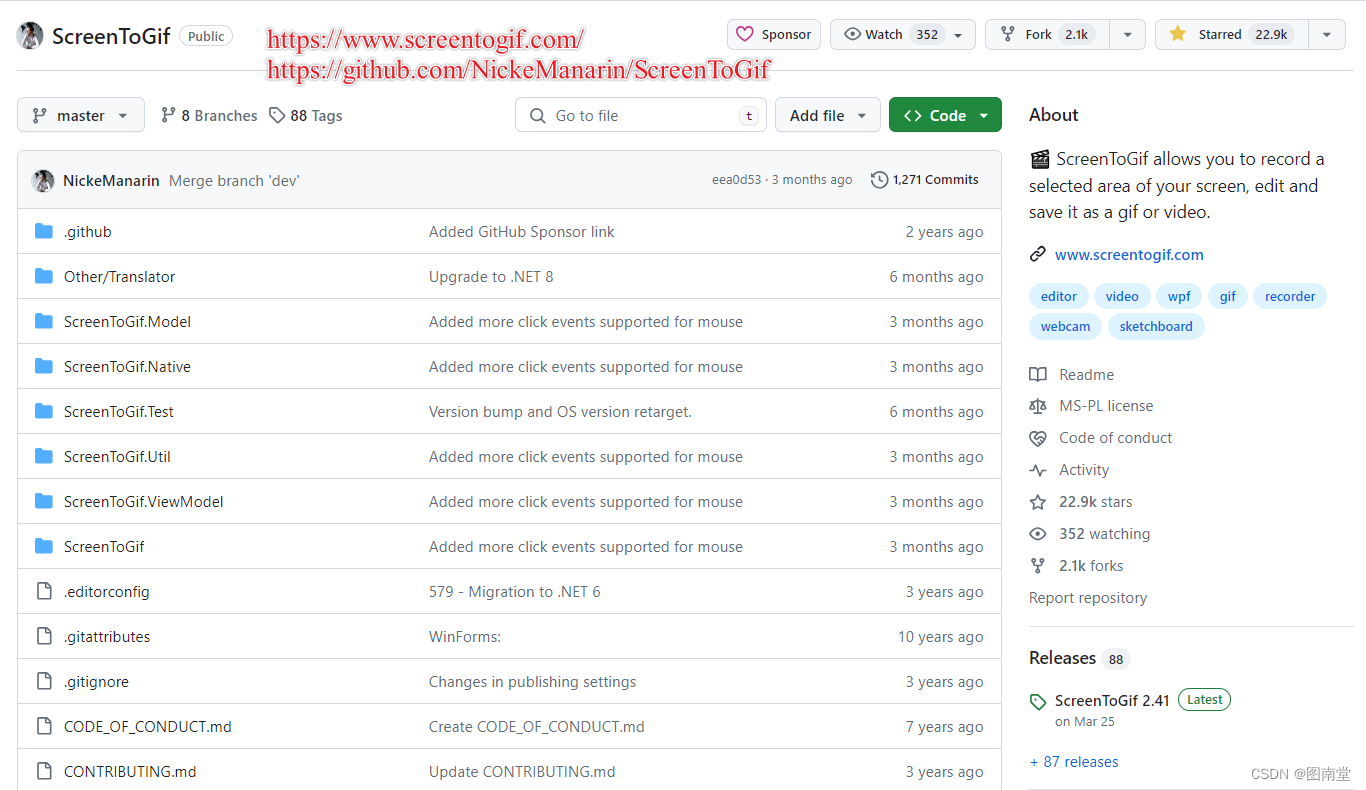This screenshot has width=1366, height=790.
Task: Click the ScreenToGif.Native folder icon
Action: 44,366
